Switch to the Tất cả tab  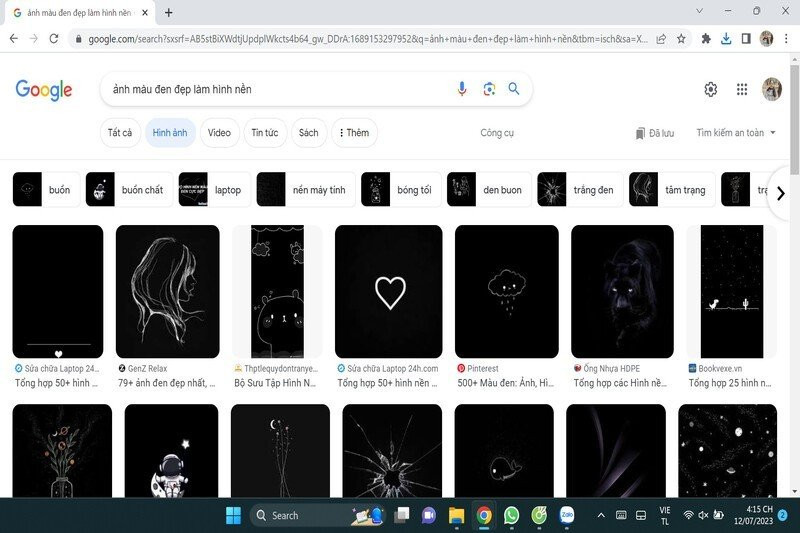[x=120, y=133]
